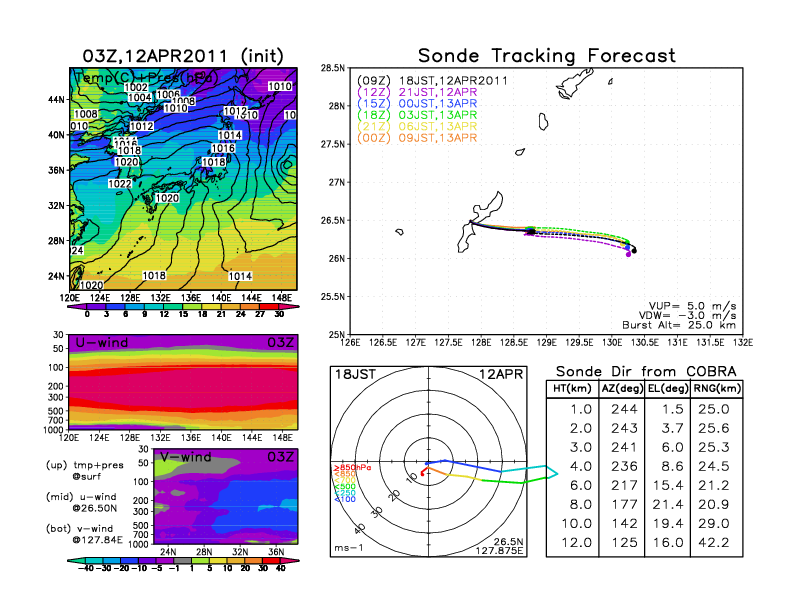
Task: Click the AZ(deg) column header
Action: (x=623, y=389)
